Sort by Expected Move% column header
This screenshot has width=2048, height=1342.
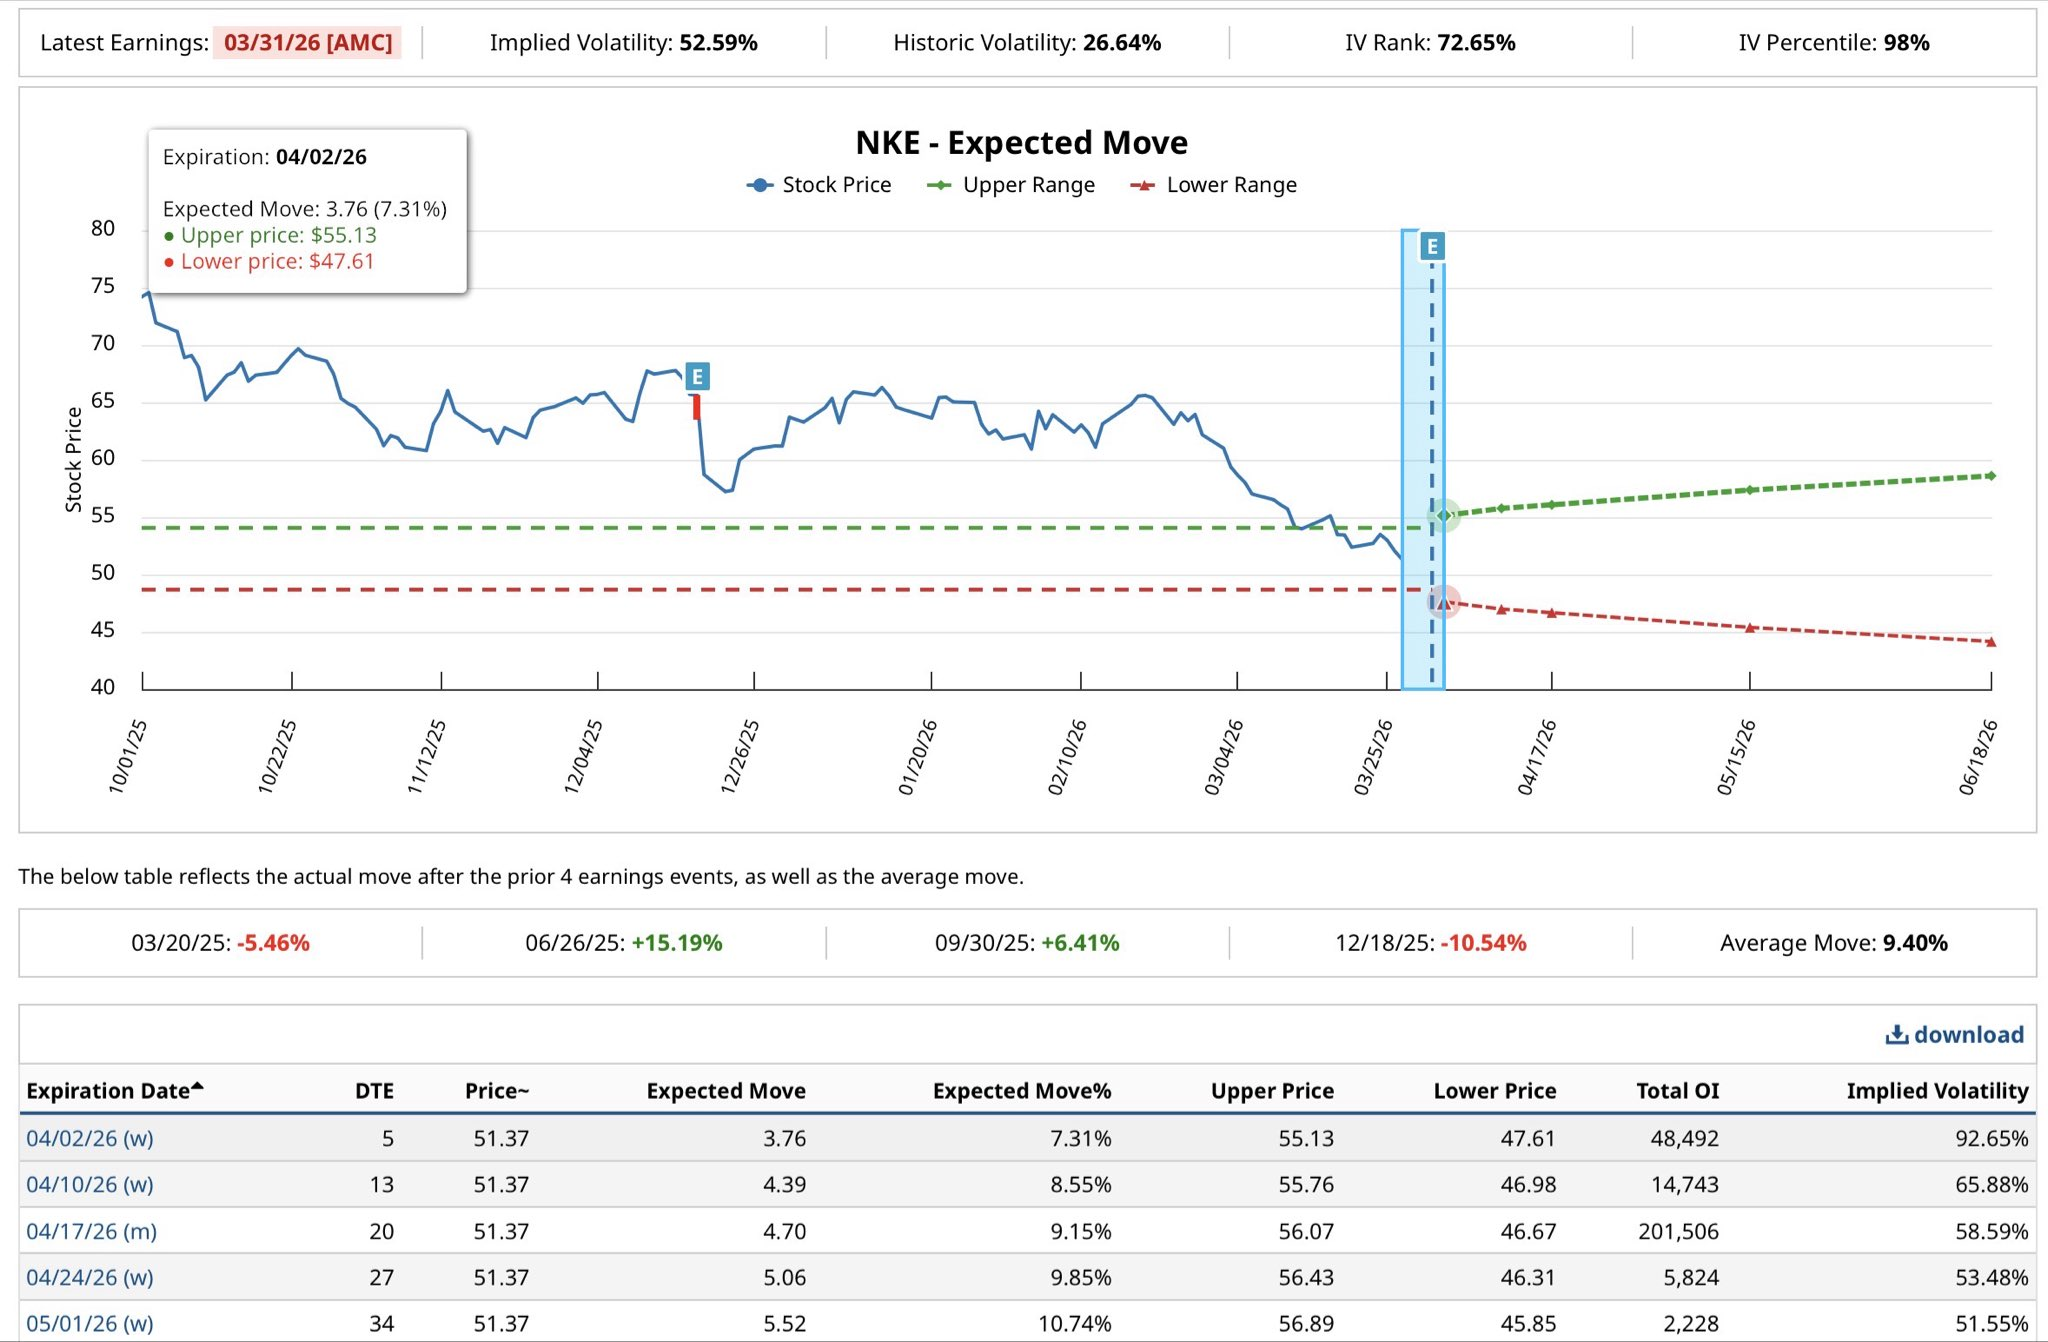coord(1021,1091)
